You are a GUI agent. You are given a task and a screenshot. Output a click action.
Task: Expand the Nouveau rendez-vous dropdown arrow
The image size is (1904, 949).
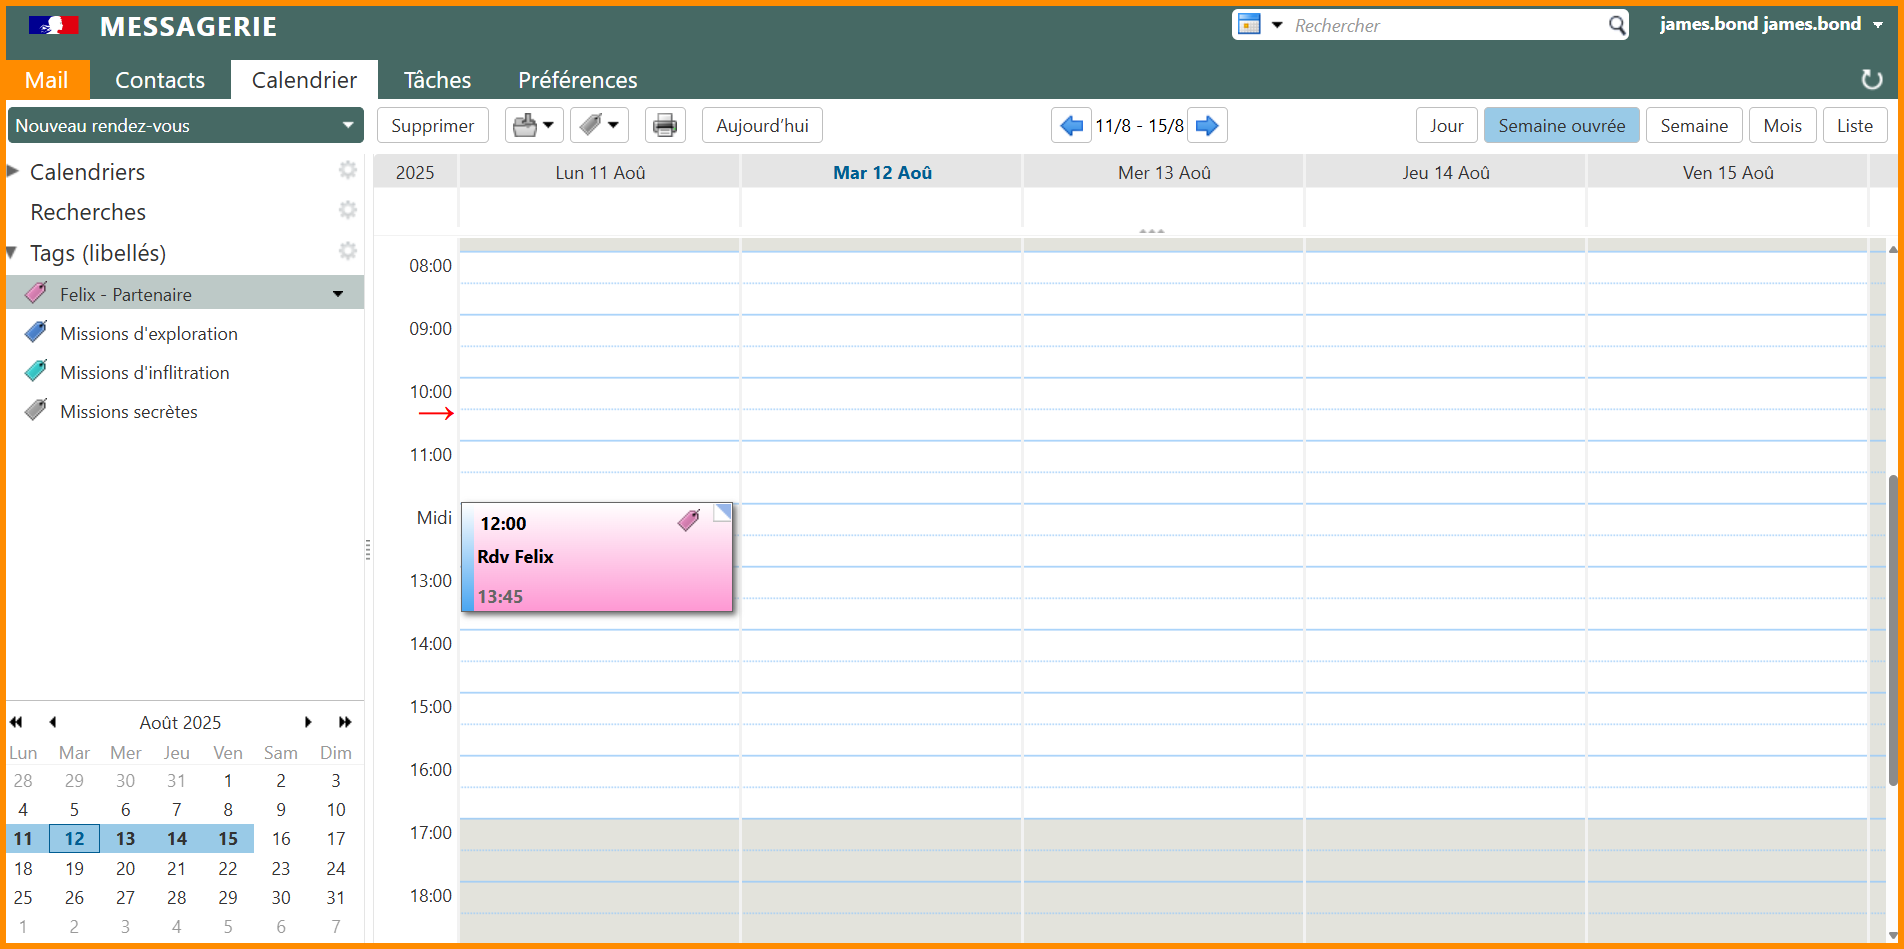[347, 126]
